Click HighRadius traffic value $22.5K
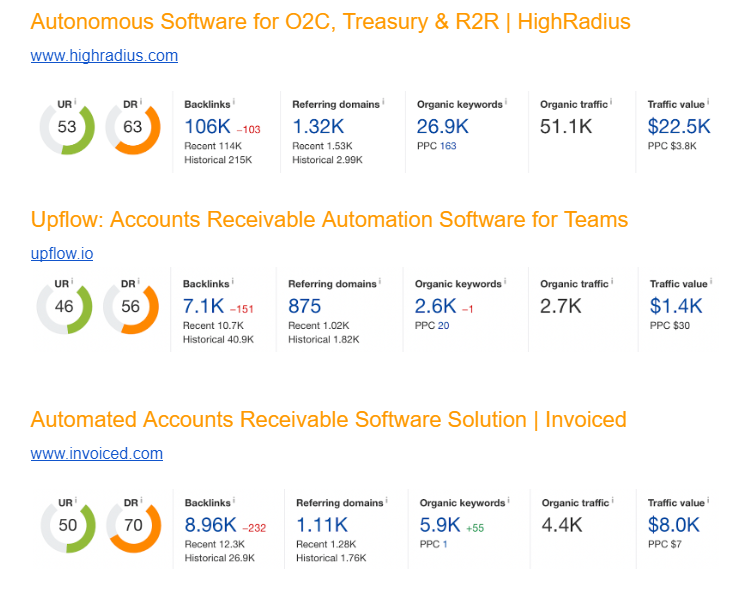 (679, 127)
